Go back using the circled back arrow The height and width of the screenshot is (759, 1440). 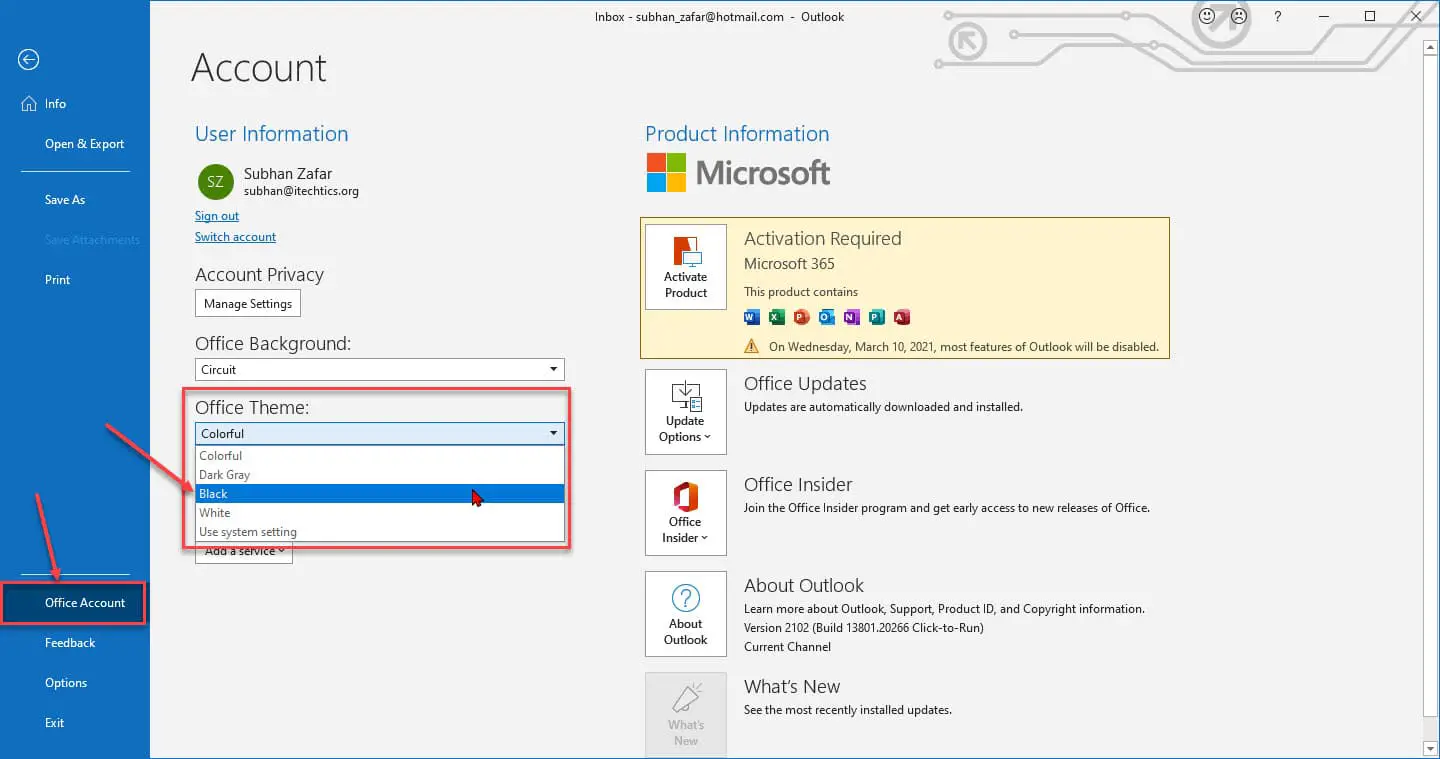pyautogui.click(x=28, y=60)
